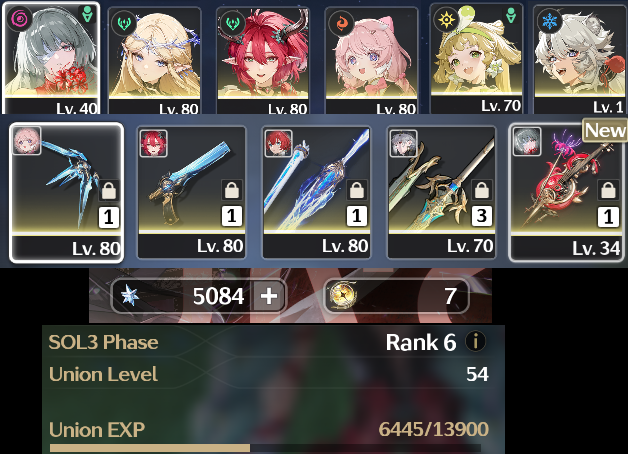The height and width of the screenshot is (454, 628).
Task: Click the golden coin currency icon
Action: pos(343,295)
